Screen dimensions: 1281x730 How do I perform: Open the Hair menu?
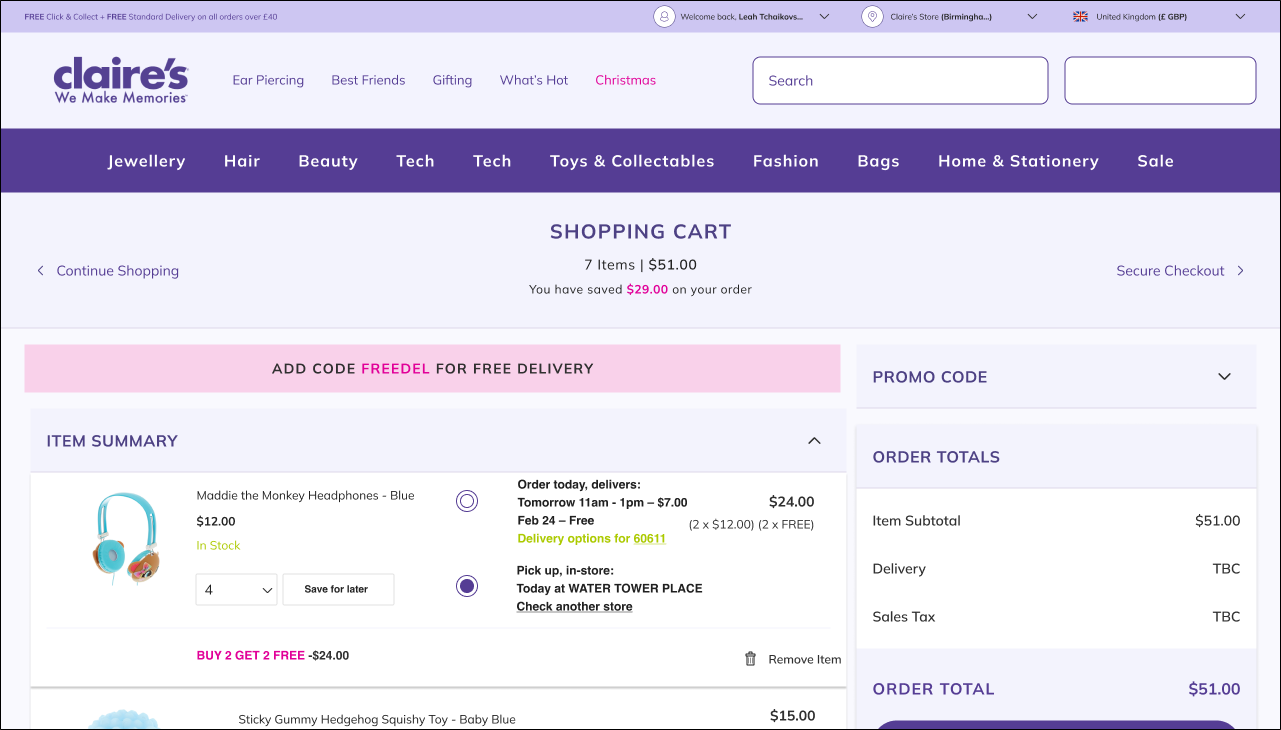click(x=242, y=161)
